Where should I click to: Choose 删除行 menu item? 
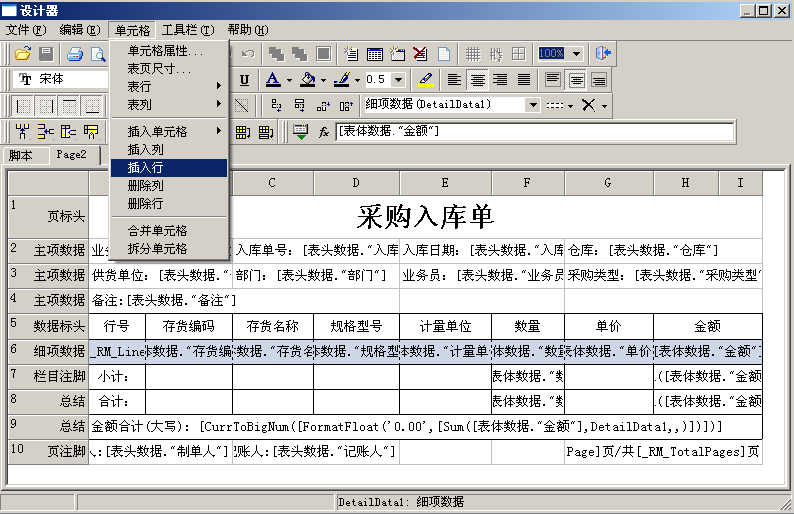tap(169, 204)
